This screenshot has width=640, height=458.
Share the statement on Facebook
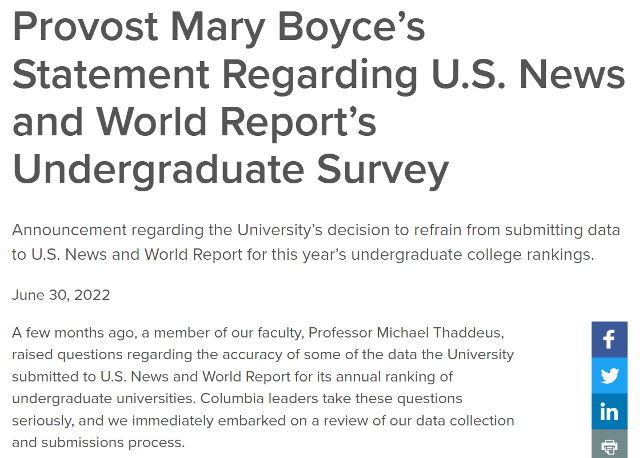[609, 339]
